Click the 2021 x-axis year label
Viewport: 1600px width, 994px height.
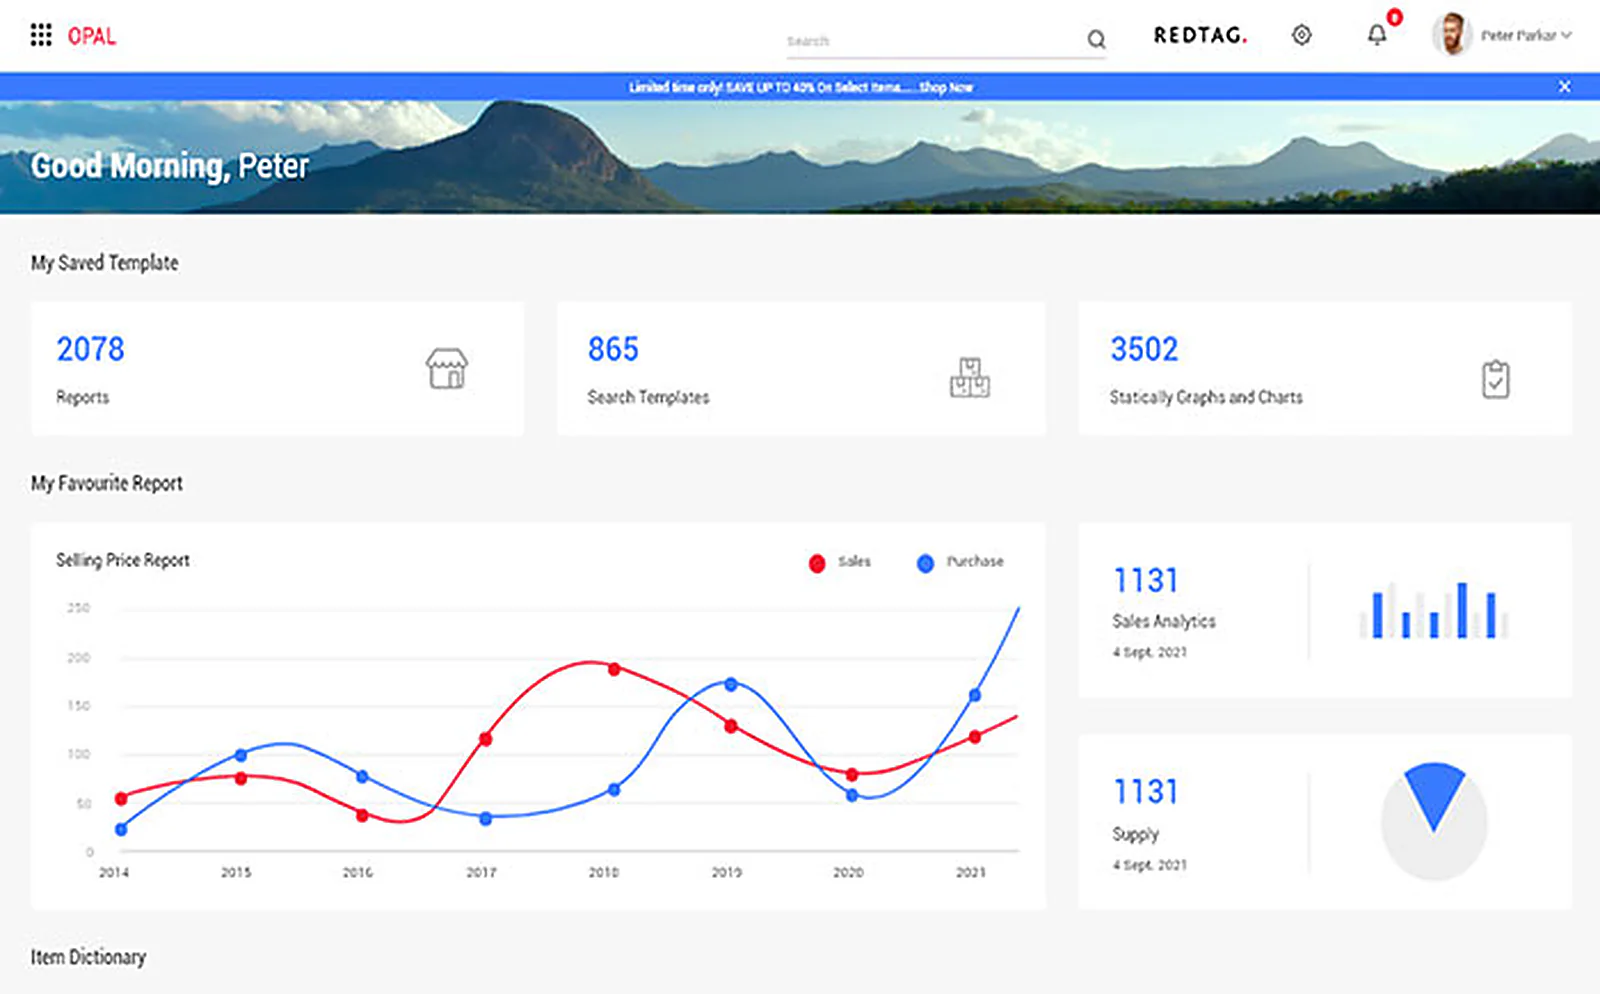pos(970,872)
